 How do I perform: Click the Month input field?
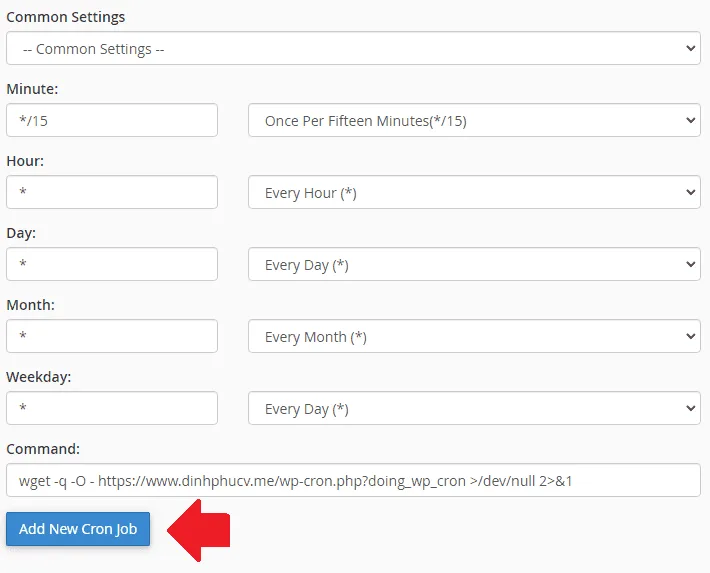[x=112, y=337]
